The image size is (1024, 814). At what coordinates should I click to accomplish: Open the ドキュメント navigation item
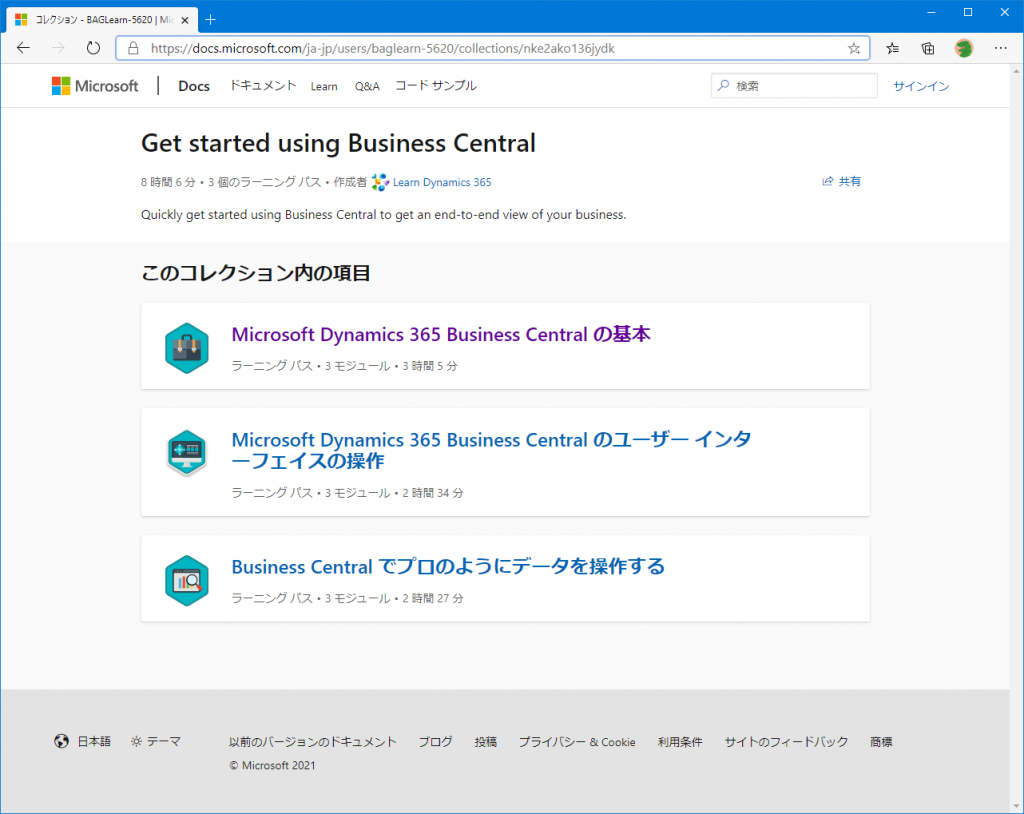(x=263, y=86)
